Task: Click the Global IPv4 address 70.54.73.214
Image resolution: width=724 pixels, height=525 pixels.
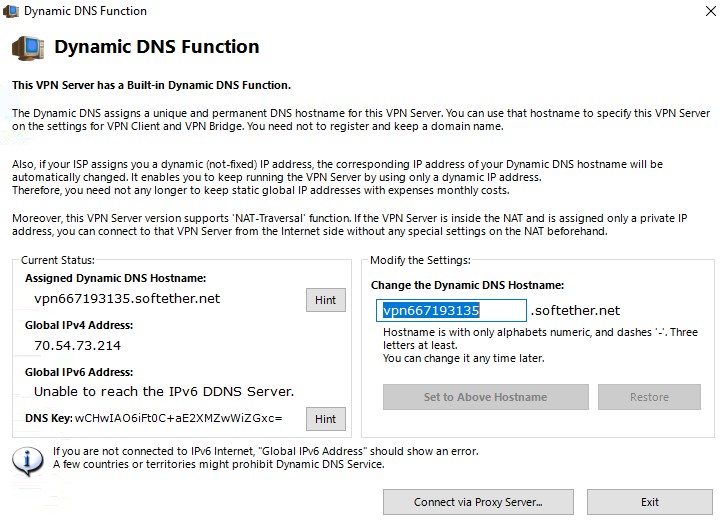Action: pos(77,345)
